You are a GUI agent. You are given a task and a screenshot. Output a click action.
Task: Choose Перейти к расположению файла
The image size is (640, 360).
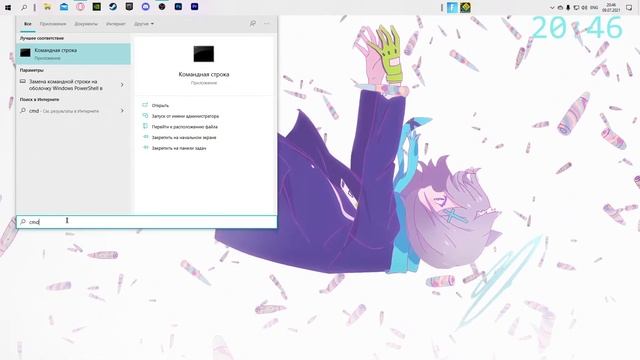[x=184, y=127]
